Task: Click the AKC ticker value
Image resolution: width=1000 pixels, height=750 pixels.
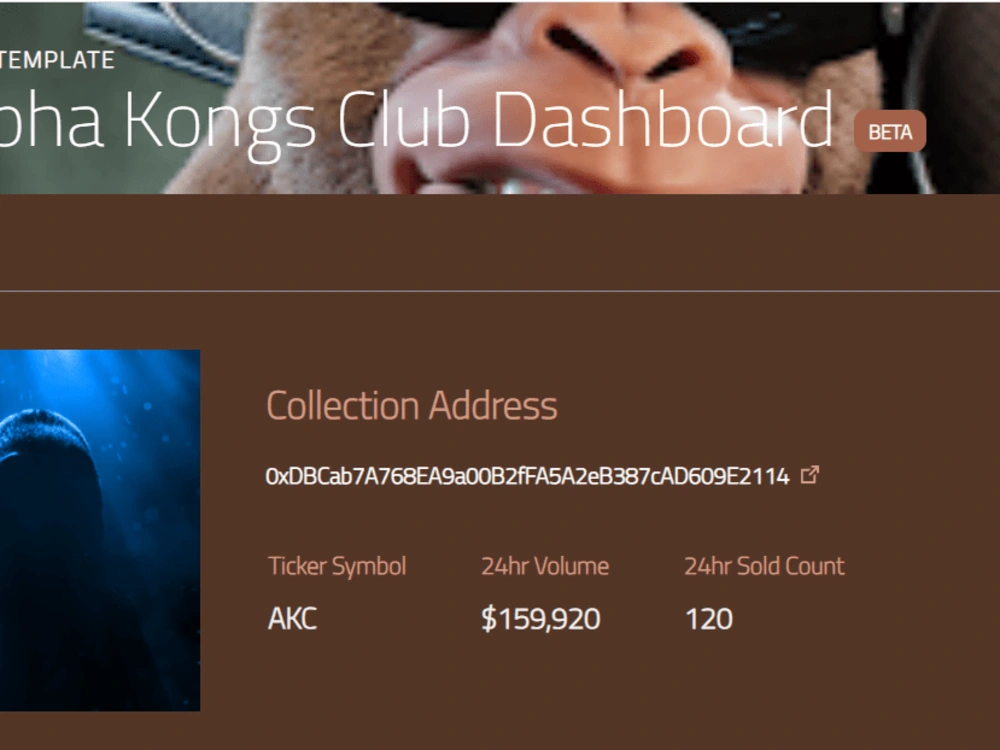Action: point(292,618)
